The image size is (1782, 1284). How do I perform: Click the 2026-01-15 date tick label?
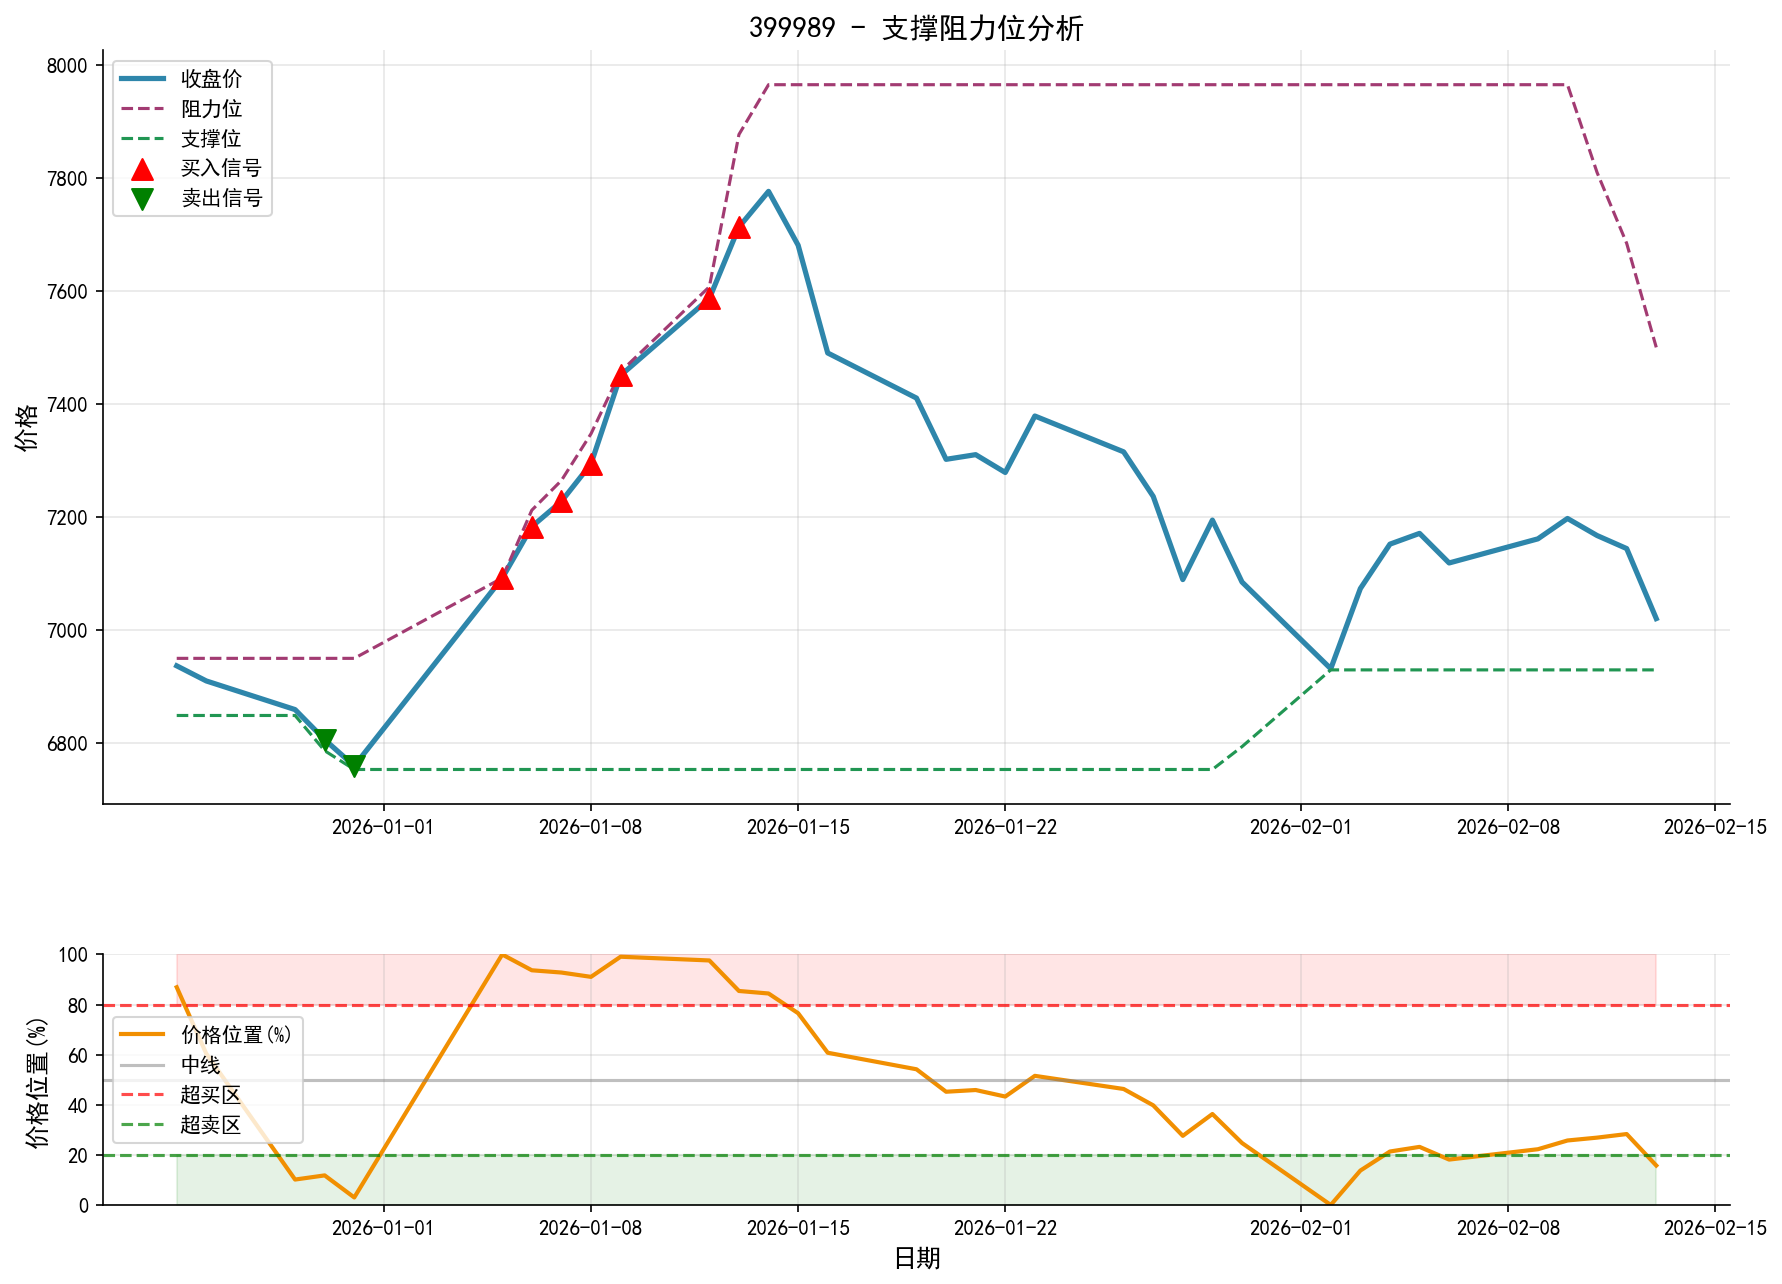click(797, 826)
